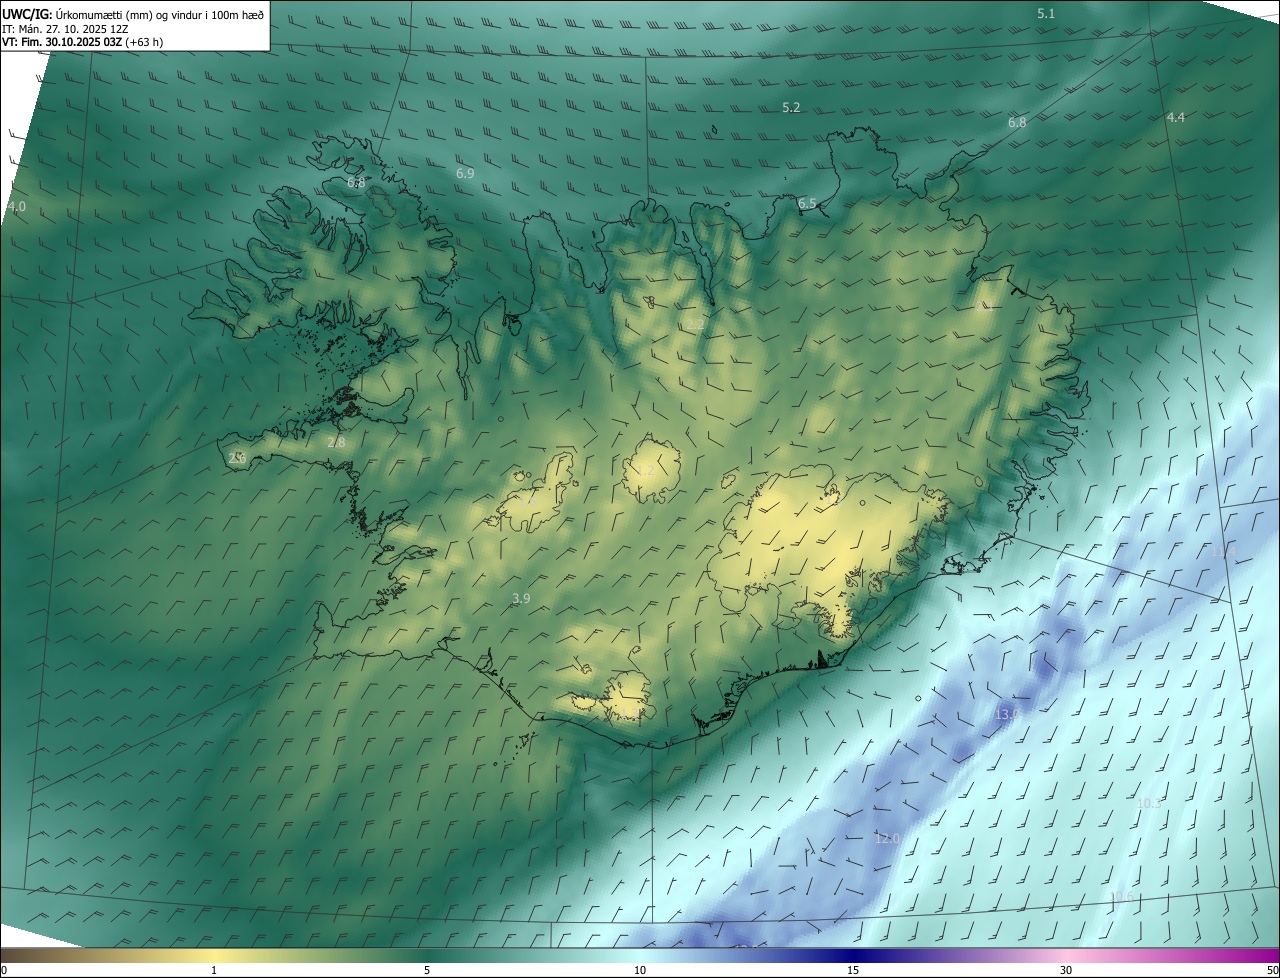Click the initial time line 'IT: Mán. 27. 10. 2025 12Z'
The width and height of the screenshot is (1280, 978).
(64, 28)
